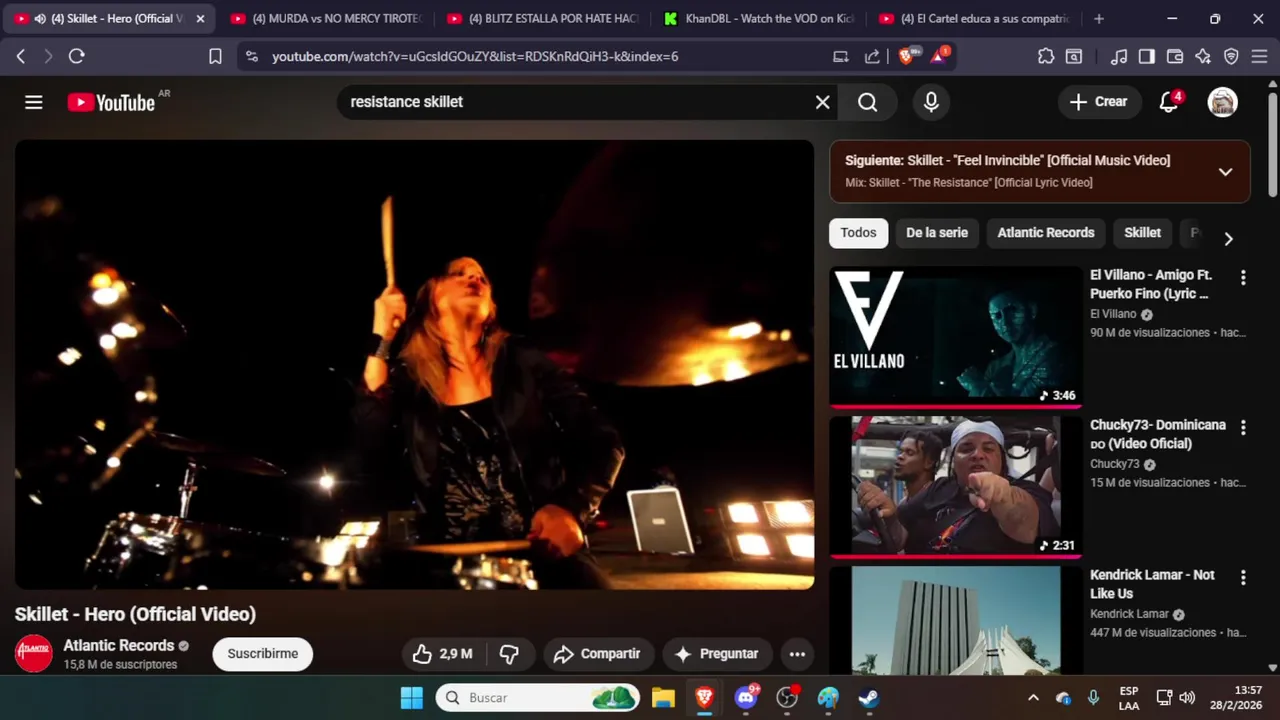Open the Brave Rewards triangle icon
This screenshot has height=720, width=1280.
coord(940,57)
